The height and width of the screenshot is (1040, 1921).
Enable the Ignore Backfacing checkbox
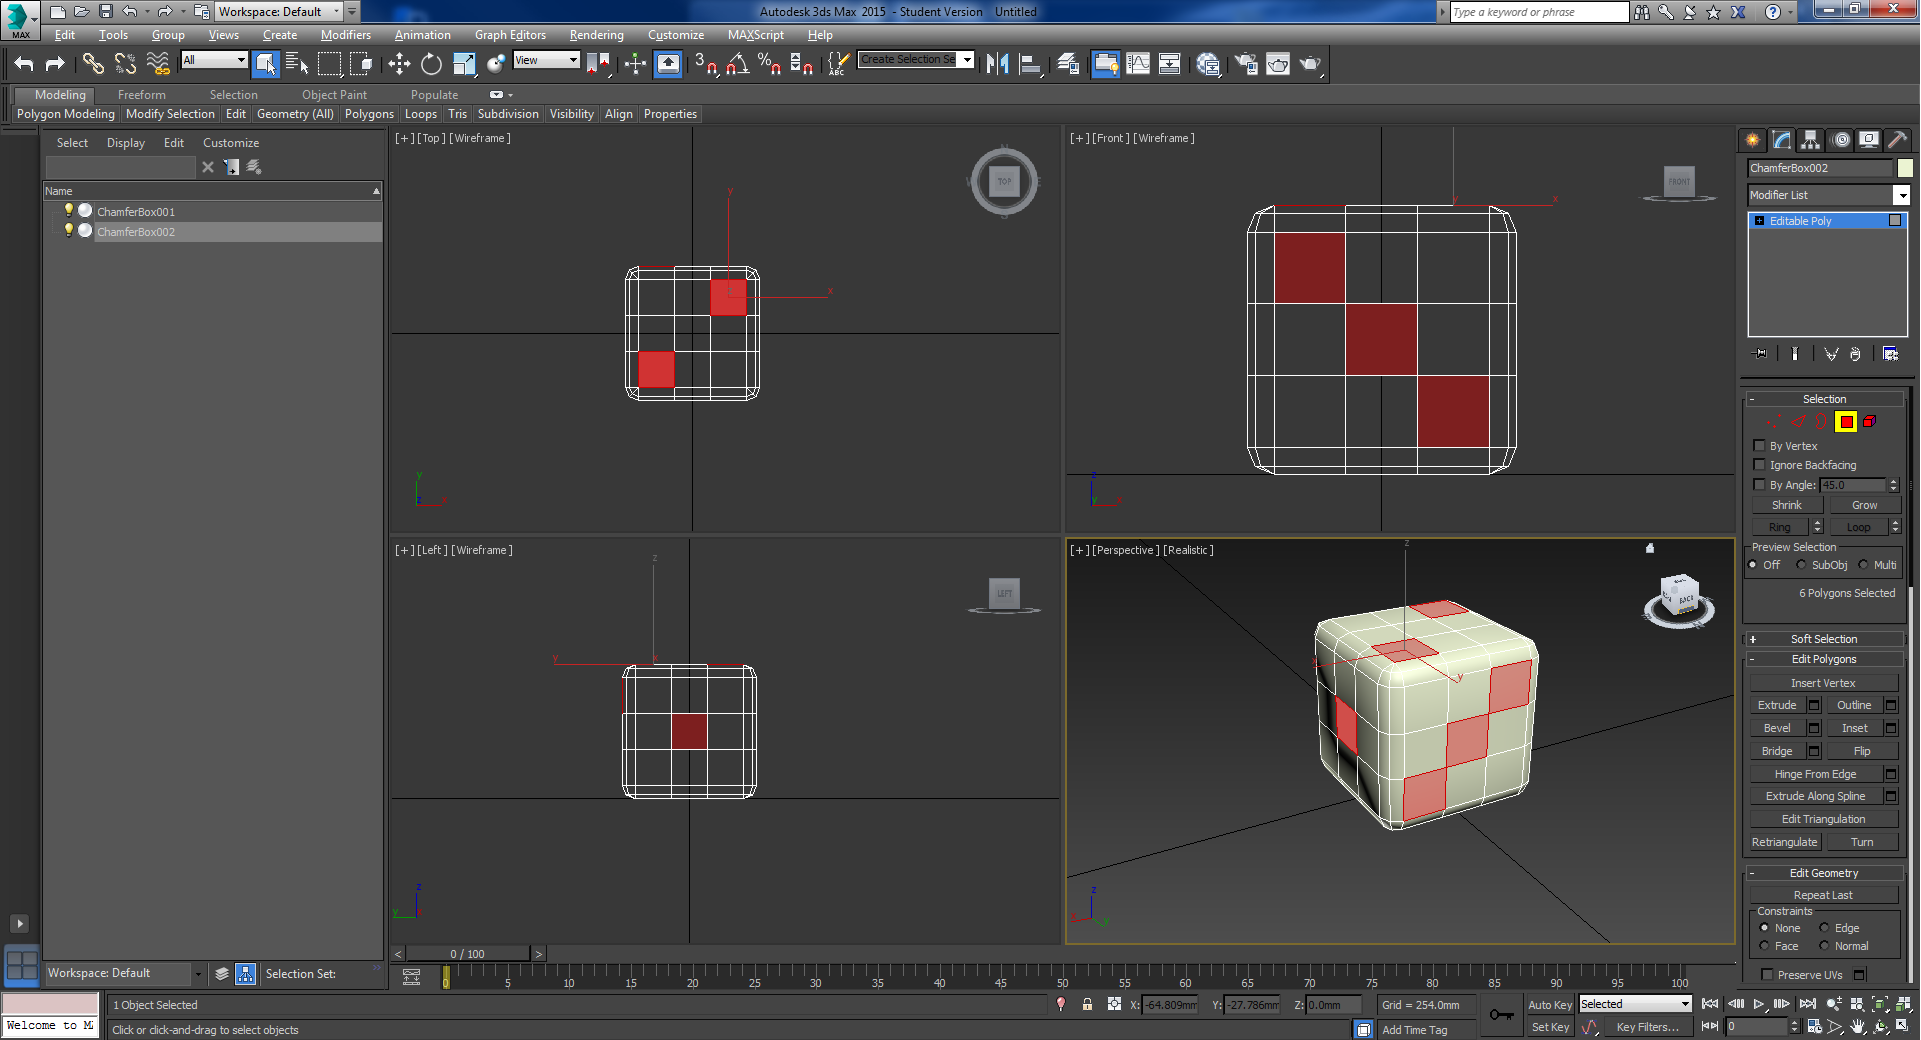tap(1760, 465)
